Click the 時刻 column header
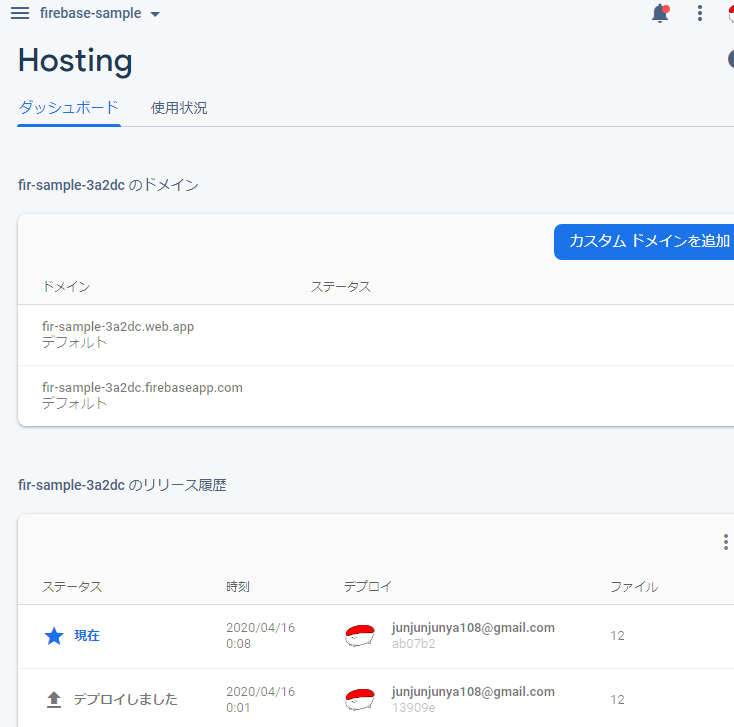734x727 pixels. 238,587
